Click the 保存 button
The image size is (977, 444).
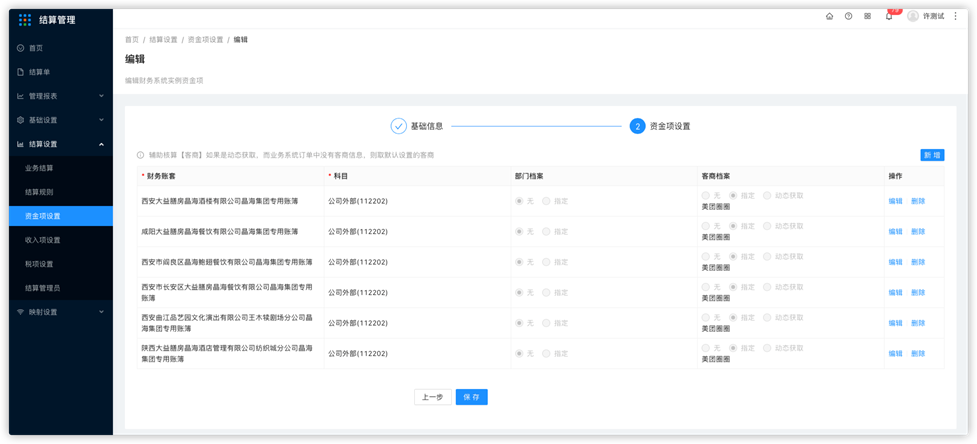pyautogui.click(x=472, y=397)
